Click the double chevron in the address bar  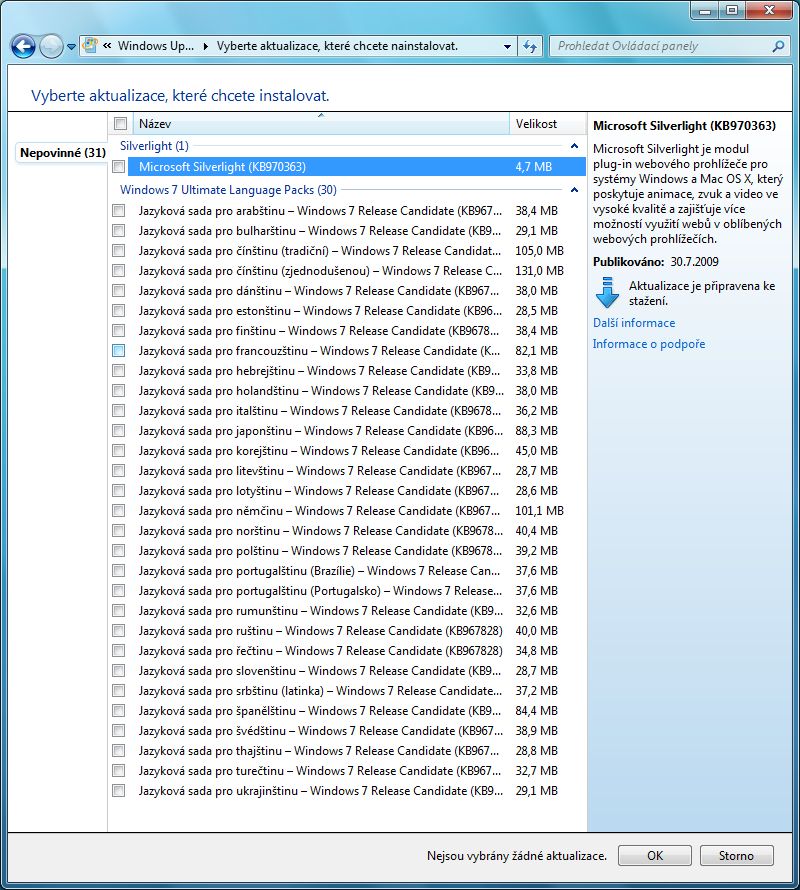pos(107,46)
